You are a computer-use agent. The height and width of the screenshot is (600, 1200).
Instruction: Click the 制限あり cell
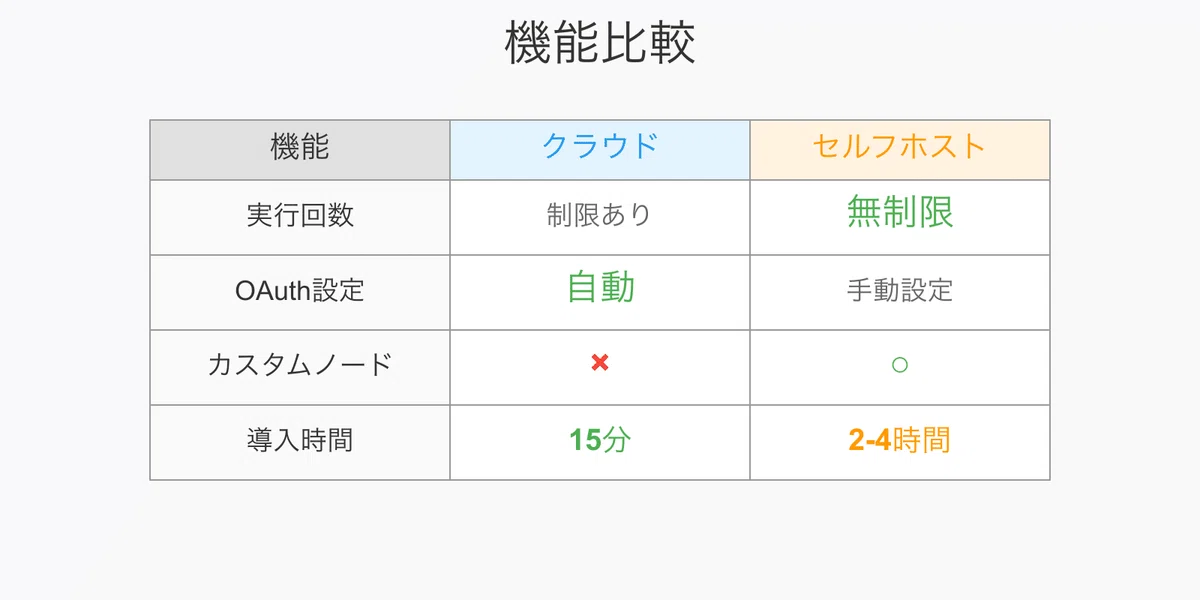coord(600,217)
